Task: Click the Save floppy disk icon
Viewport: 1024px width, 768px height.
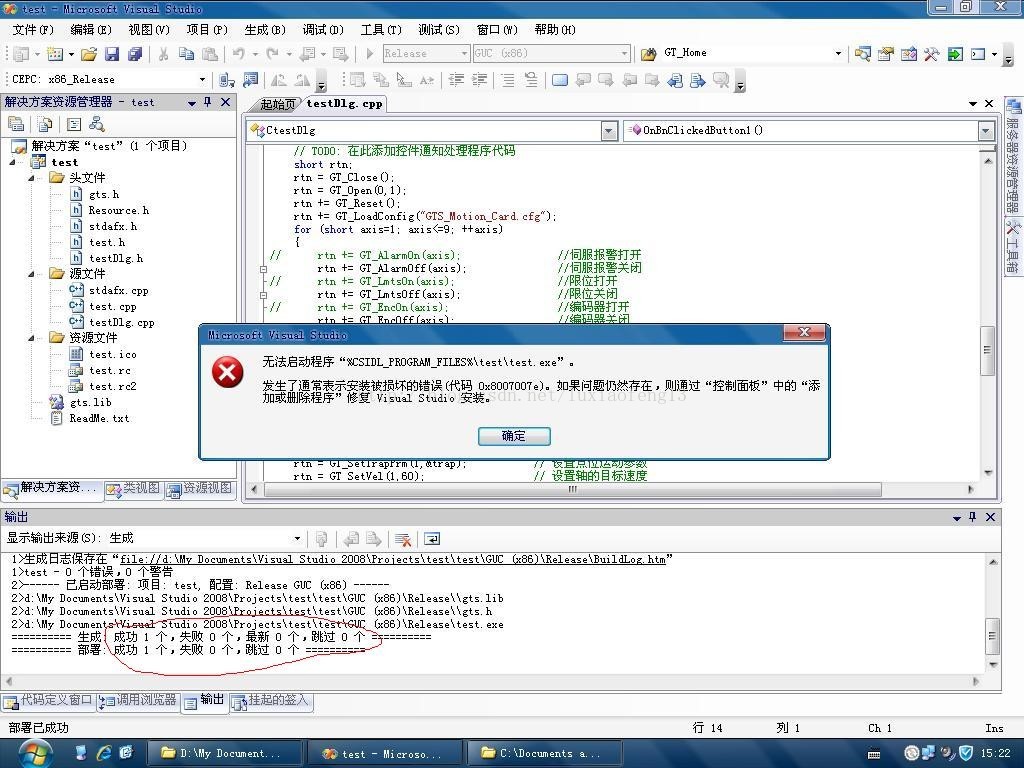Action: click(112, 54)
